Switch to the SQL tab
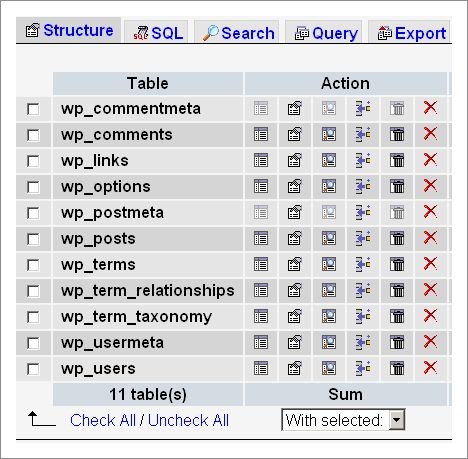This screenshot has width=468, height=459. [156, 33]
